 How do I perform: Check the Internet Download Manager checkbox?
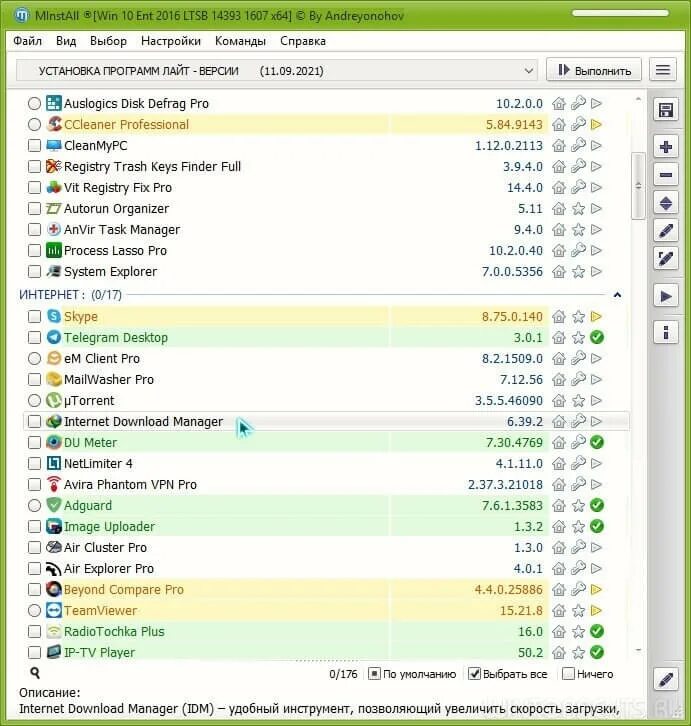tap(34, 421)
